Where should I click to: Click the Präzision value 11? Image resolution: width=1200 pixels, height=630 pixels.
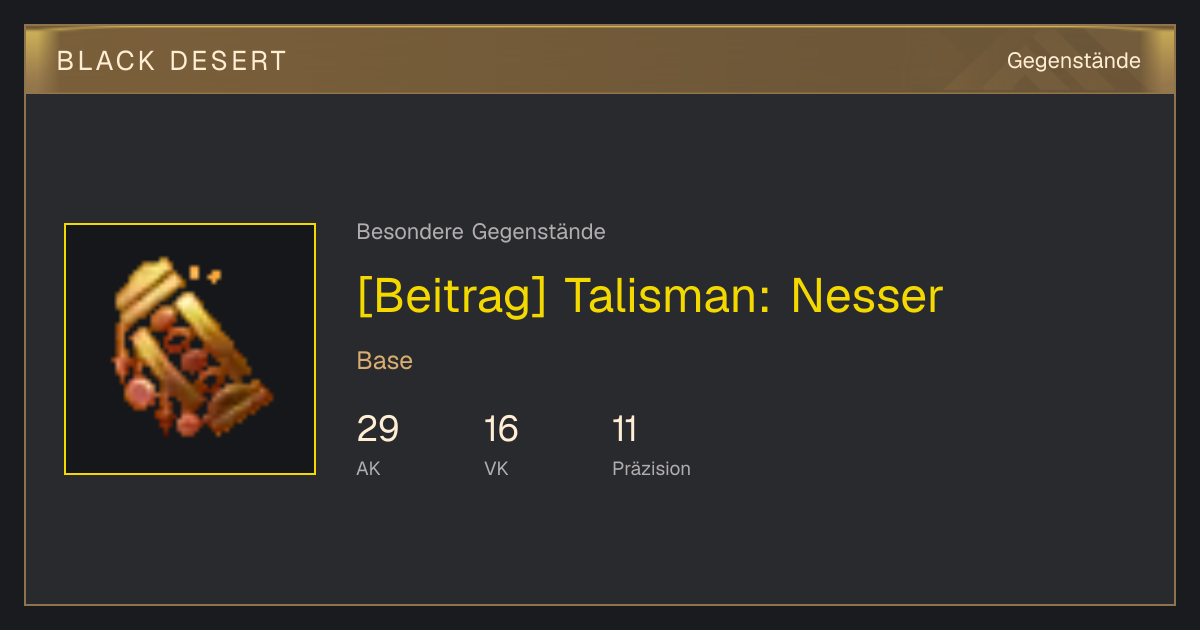click(624, 429)
